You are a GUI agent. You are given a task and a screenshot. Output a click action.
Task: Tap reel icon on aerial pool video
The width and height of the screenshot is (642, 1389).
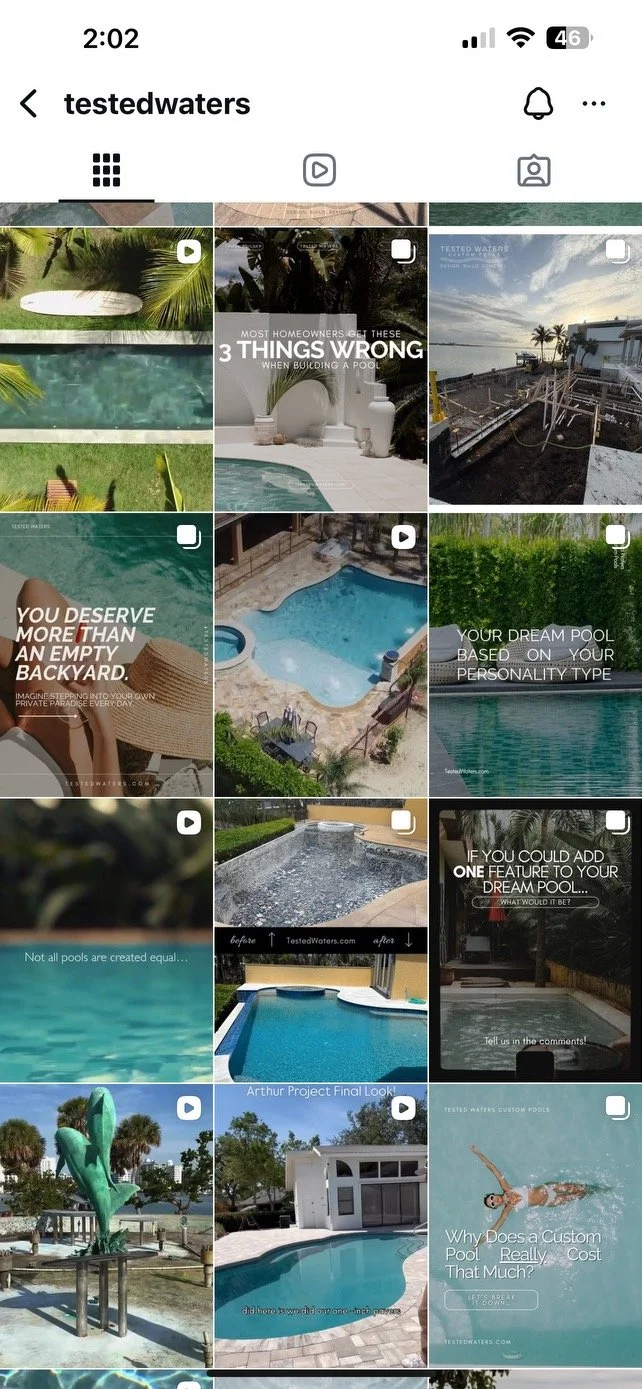click(403, 538)
